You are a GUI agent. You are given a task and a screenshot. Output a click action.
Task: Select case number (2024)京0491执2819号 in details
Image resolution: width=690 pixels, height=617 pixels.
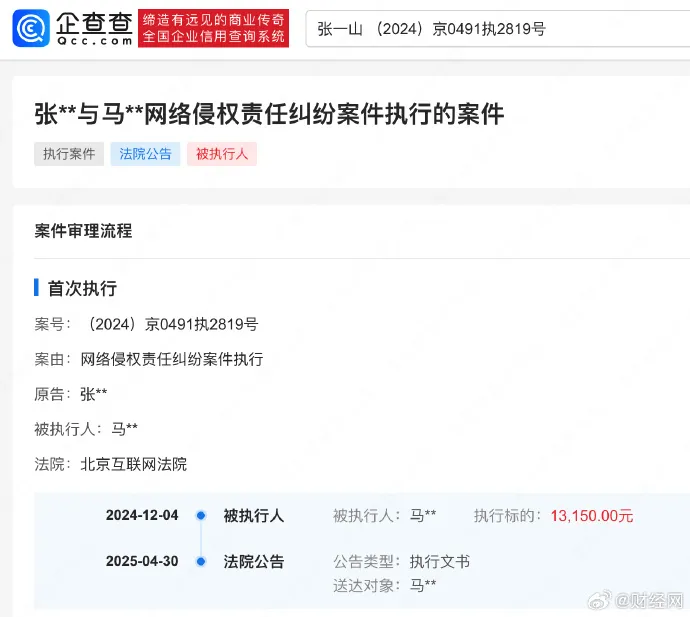[170, 324]
